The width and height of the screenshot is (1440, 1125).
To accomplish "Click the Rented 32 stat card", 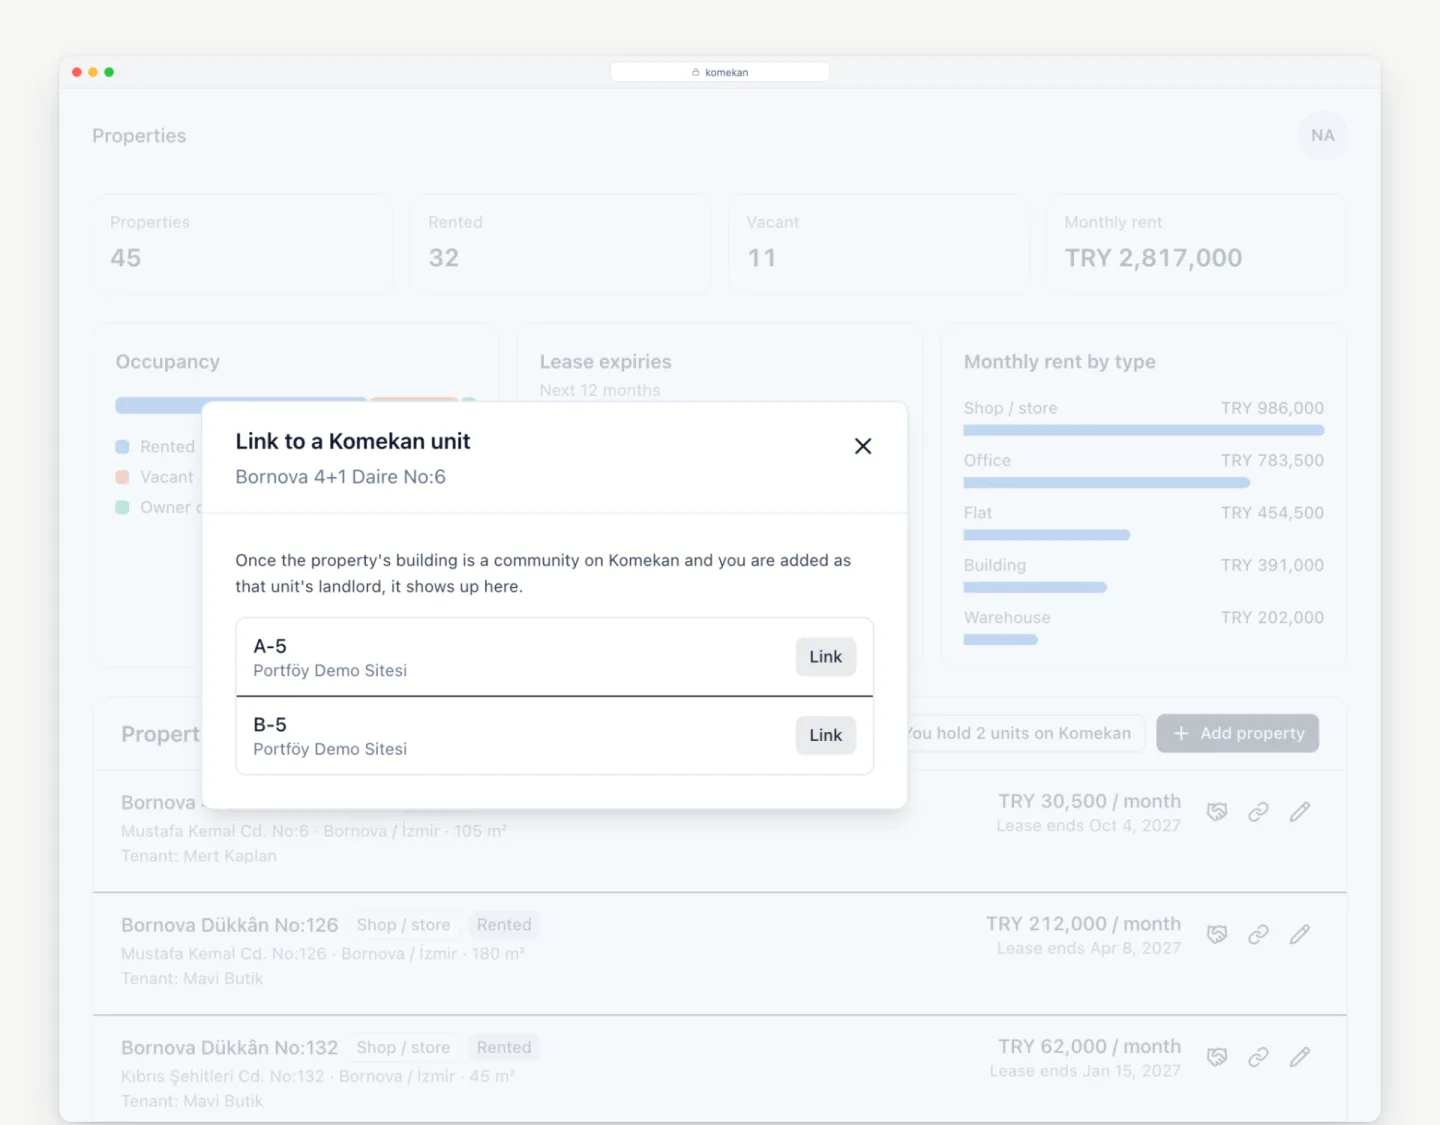I will coord(561,243).
